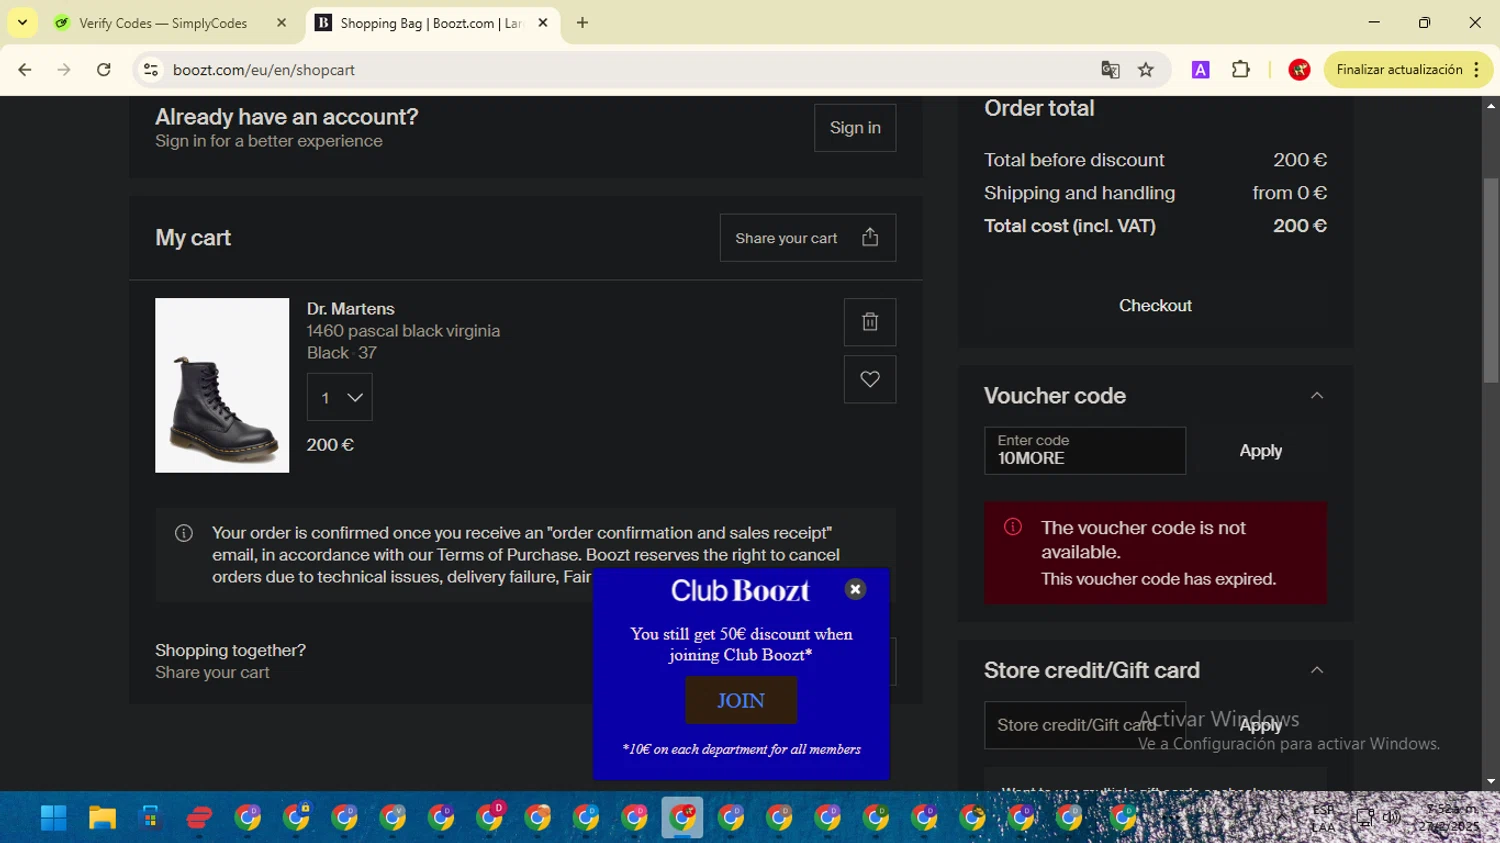Screen dimensions: 1500x843
Task: Click the error icon in voucher message
Action: coord(1013,527)
